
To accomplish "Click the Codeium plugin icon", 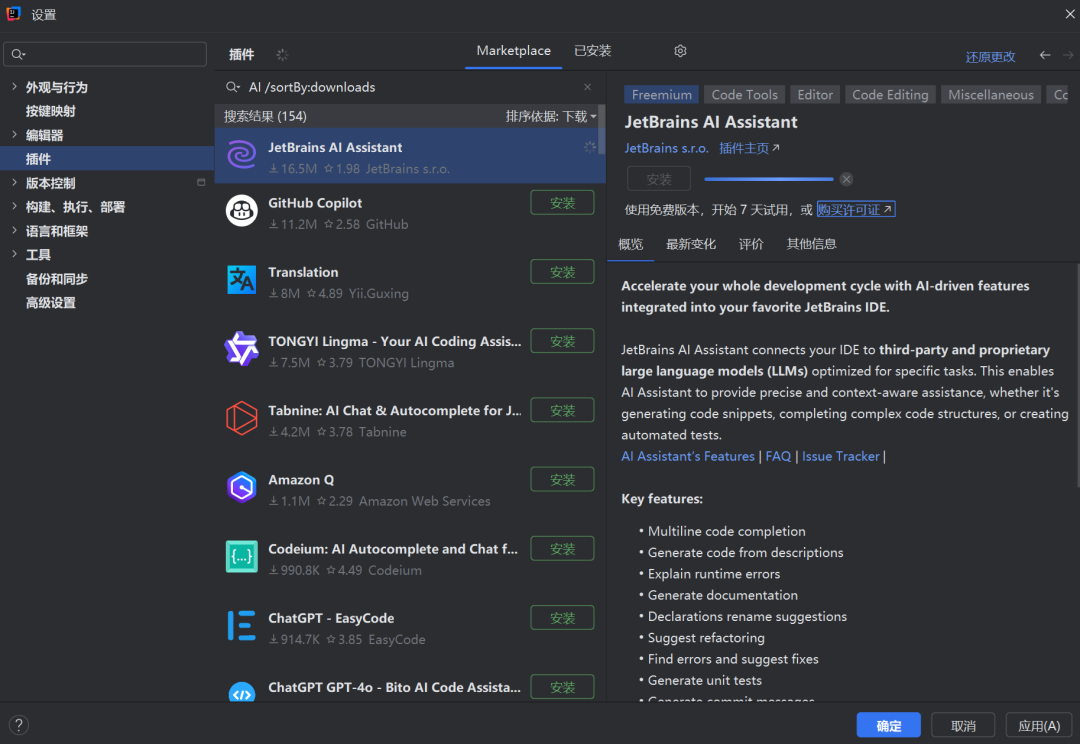I will click(x=242, y=557).
